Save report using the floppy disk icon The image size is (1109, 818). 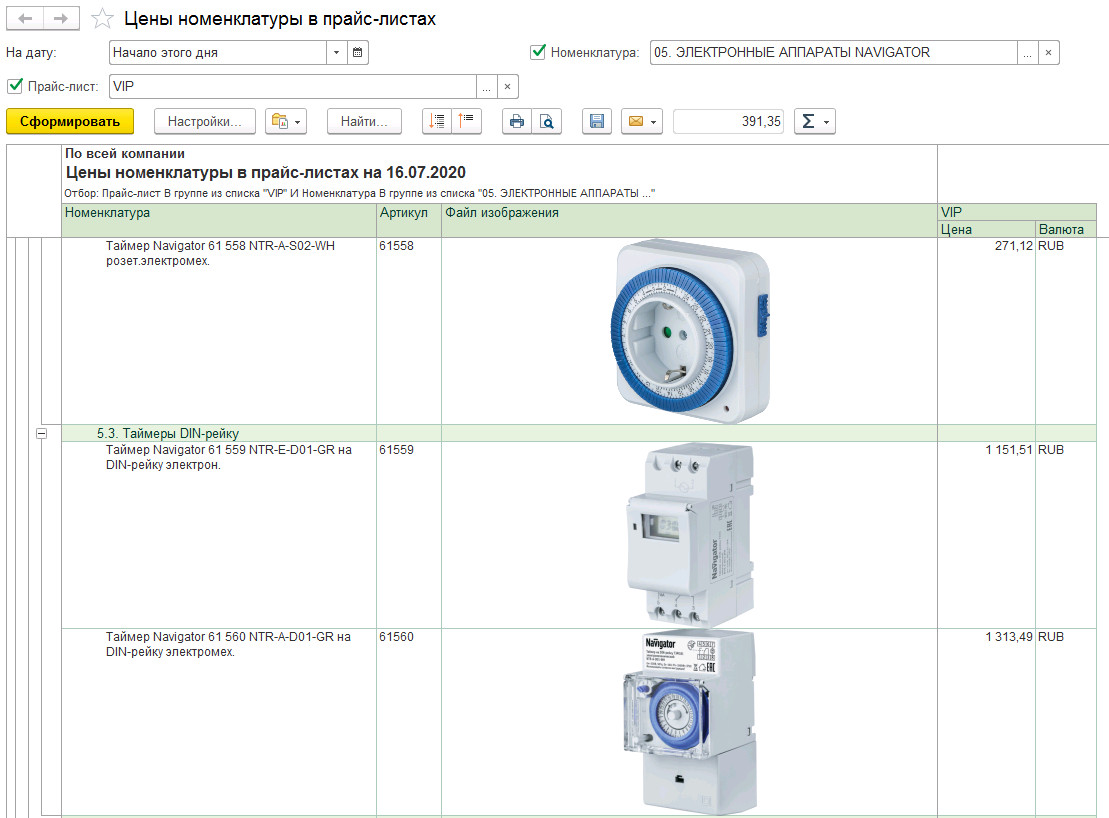pyautogui.click(x=597, y=121)
